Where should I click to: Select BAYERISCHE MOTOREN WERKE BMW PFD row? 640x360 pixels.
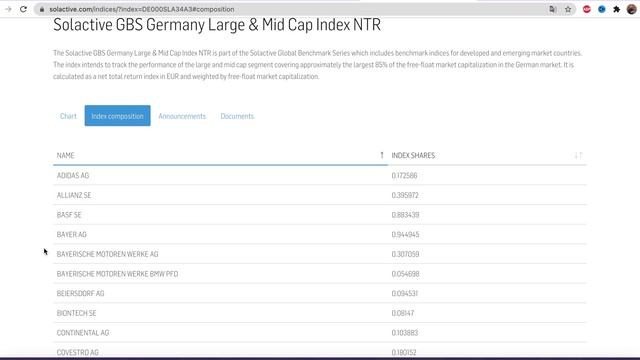point(118,273)
